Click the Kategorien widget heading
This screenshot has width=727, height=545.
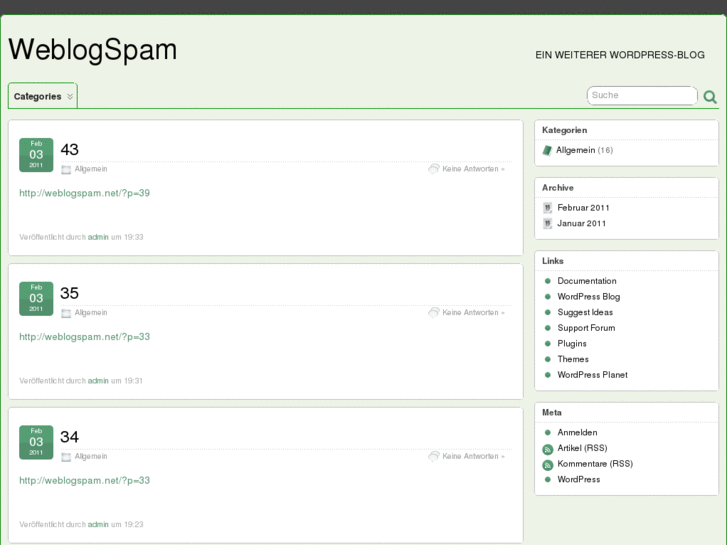point(564,131)
